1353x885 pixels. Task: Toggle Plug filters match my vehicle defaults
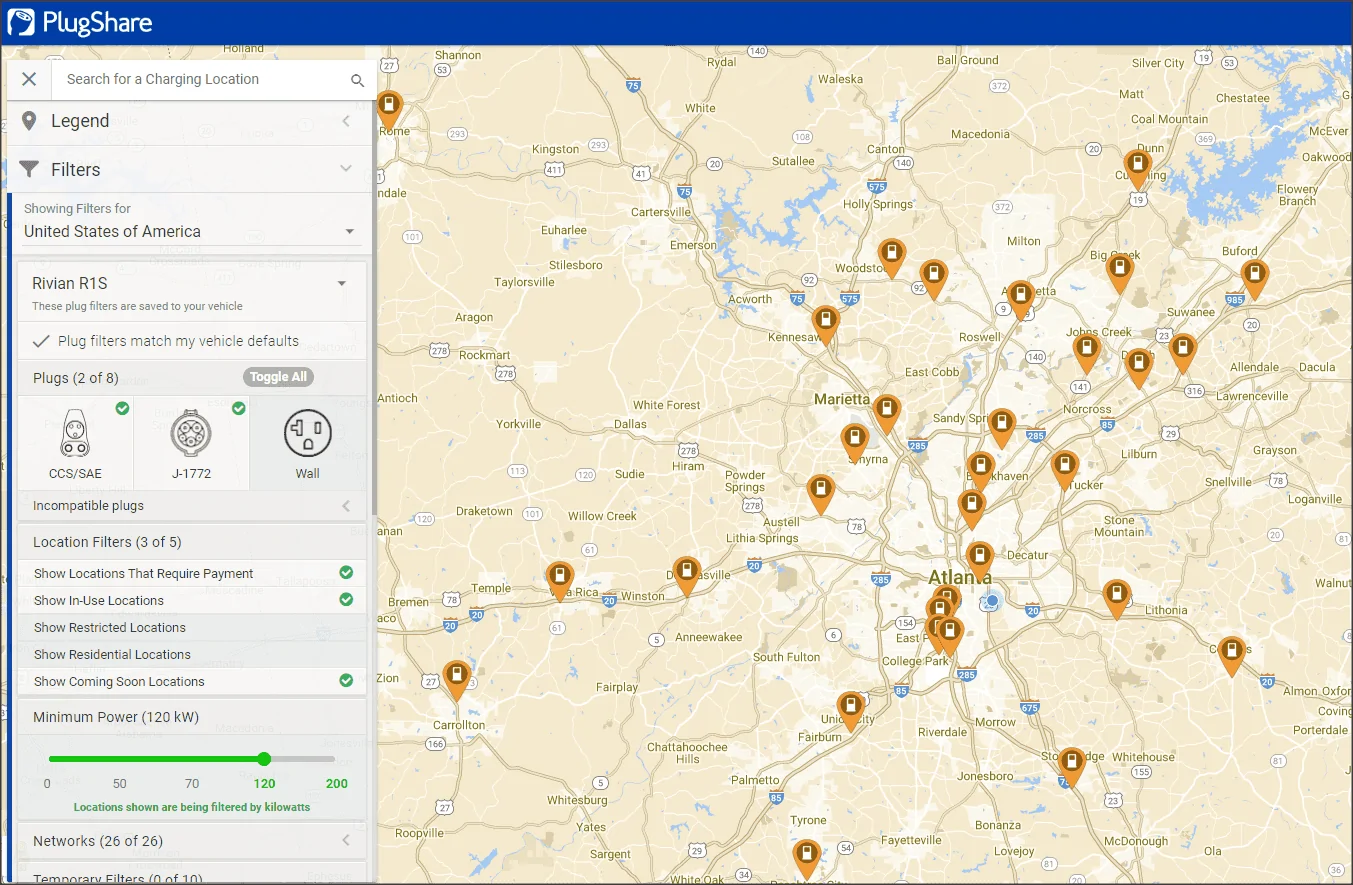[x=192, y=341]
